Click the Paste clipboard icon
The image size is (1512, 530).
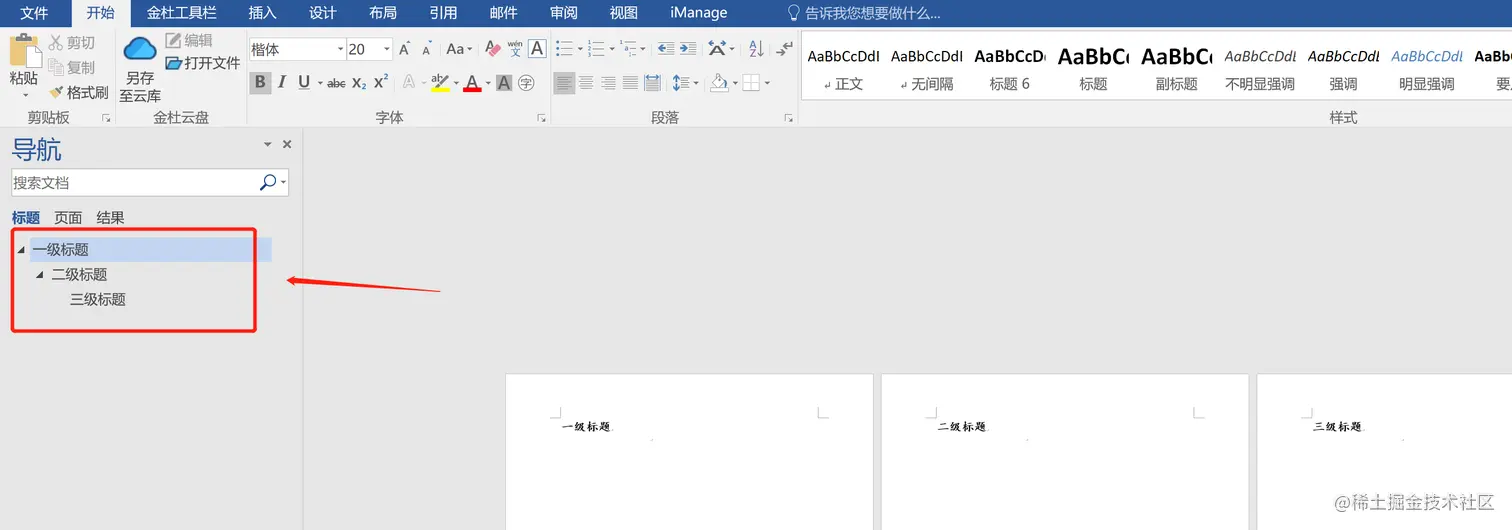pyautogui.click(x=24, y=50)
